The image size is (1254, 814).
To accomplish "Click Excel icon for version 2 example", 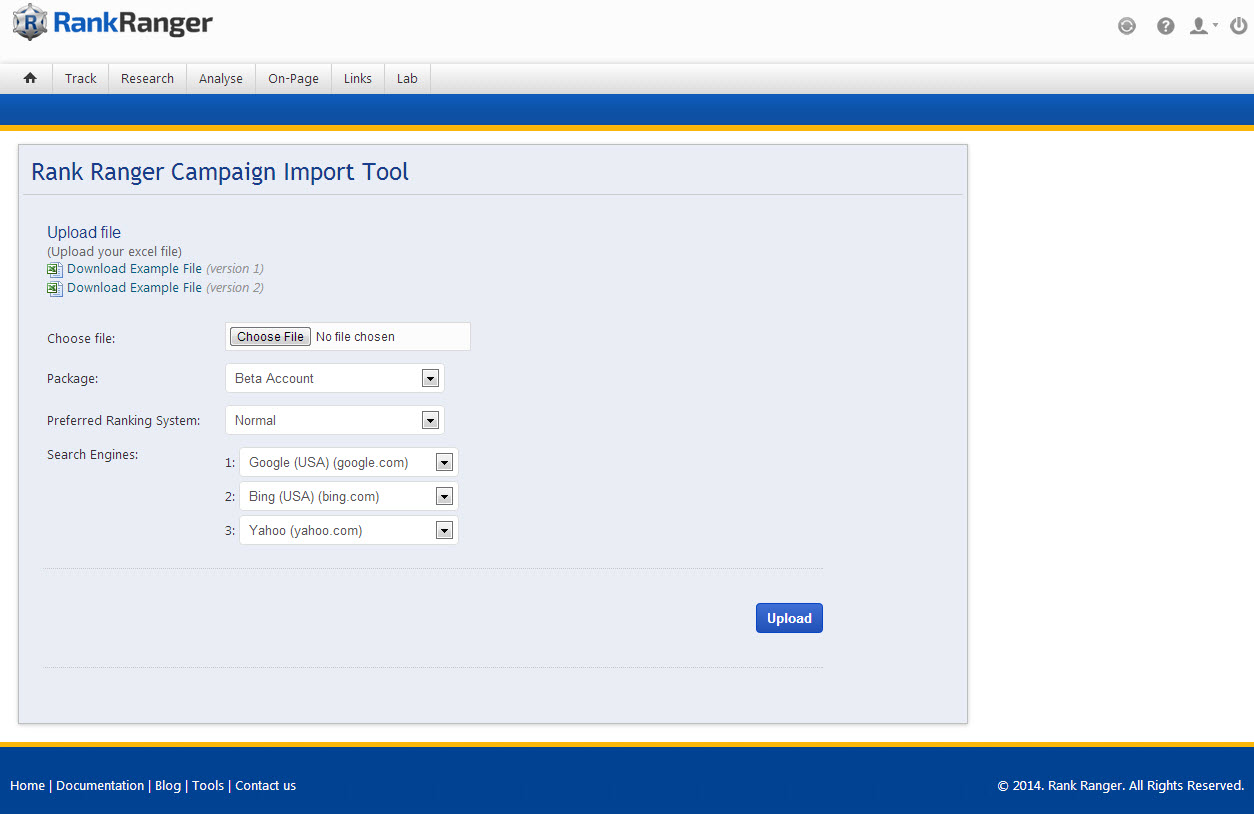I will (55, 289).
